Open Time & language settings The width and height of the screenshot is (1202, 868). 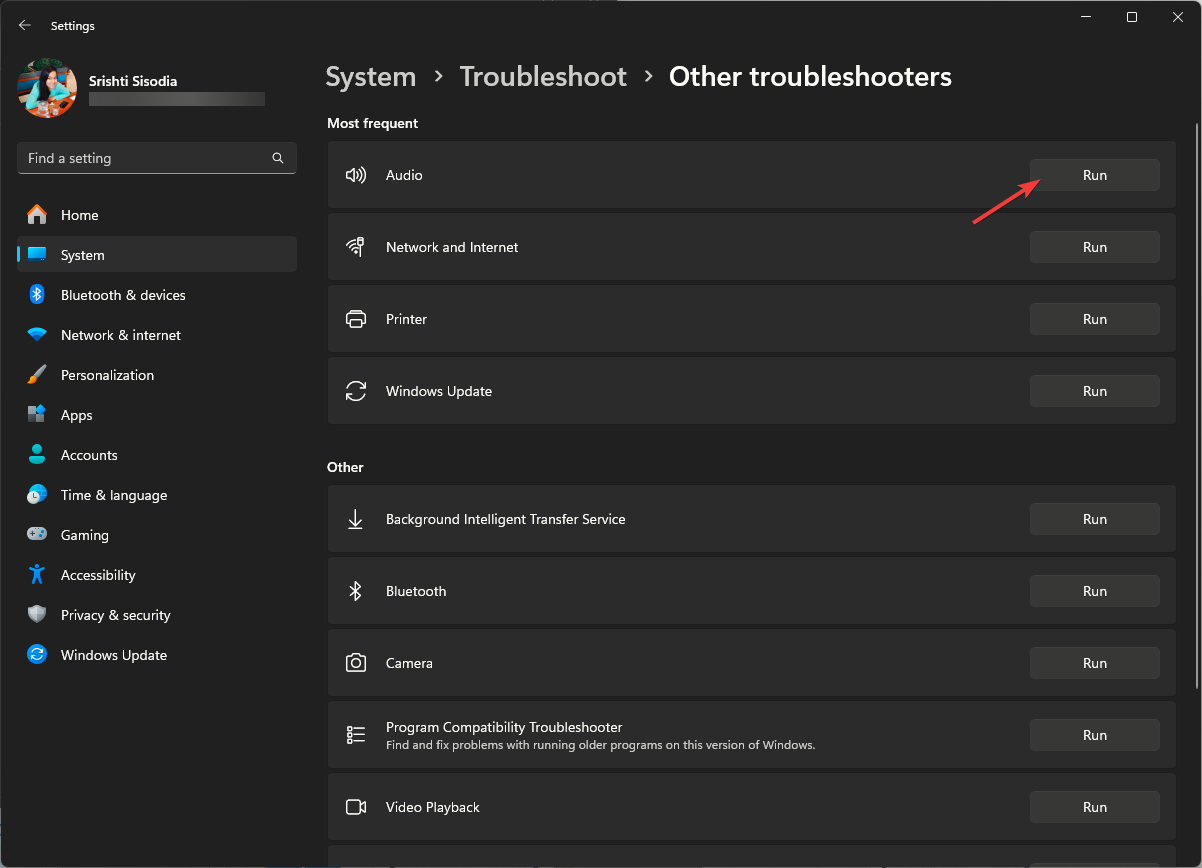coord(157,495)
